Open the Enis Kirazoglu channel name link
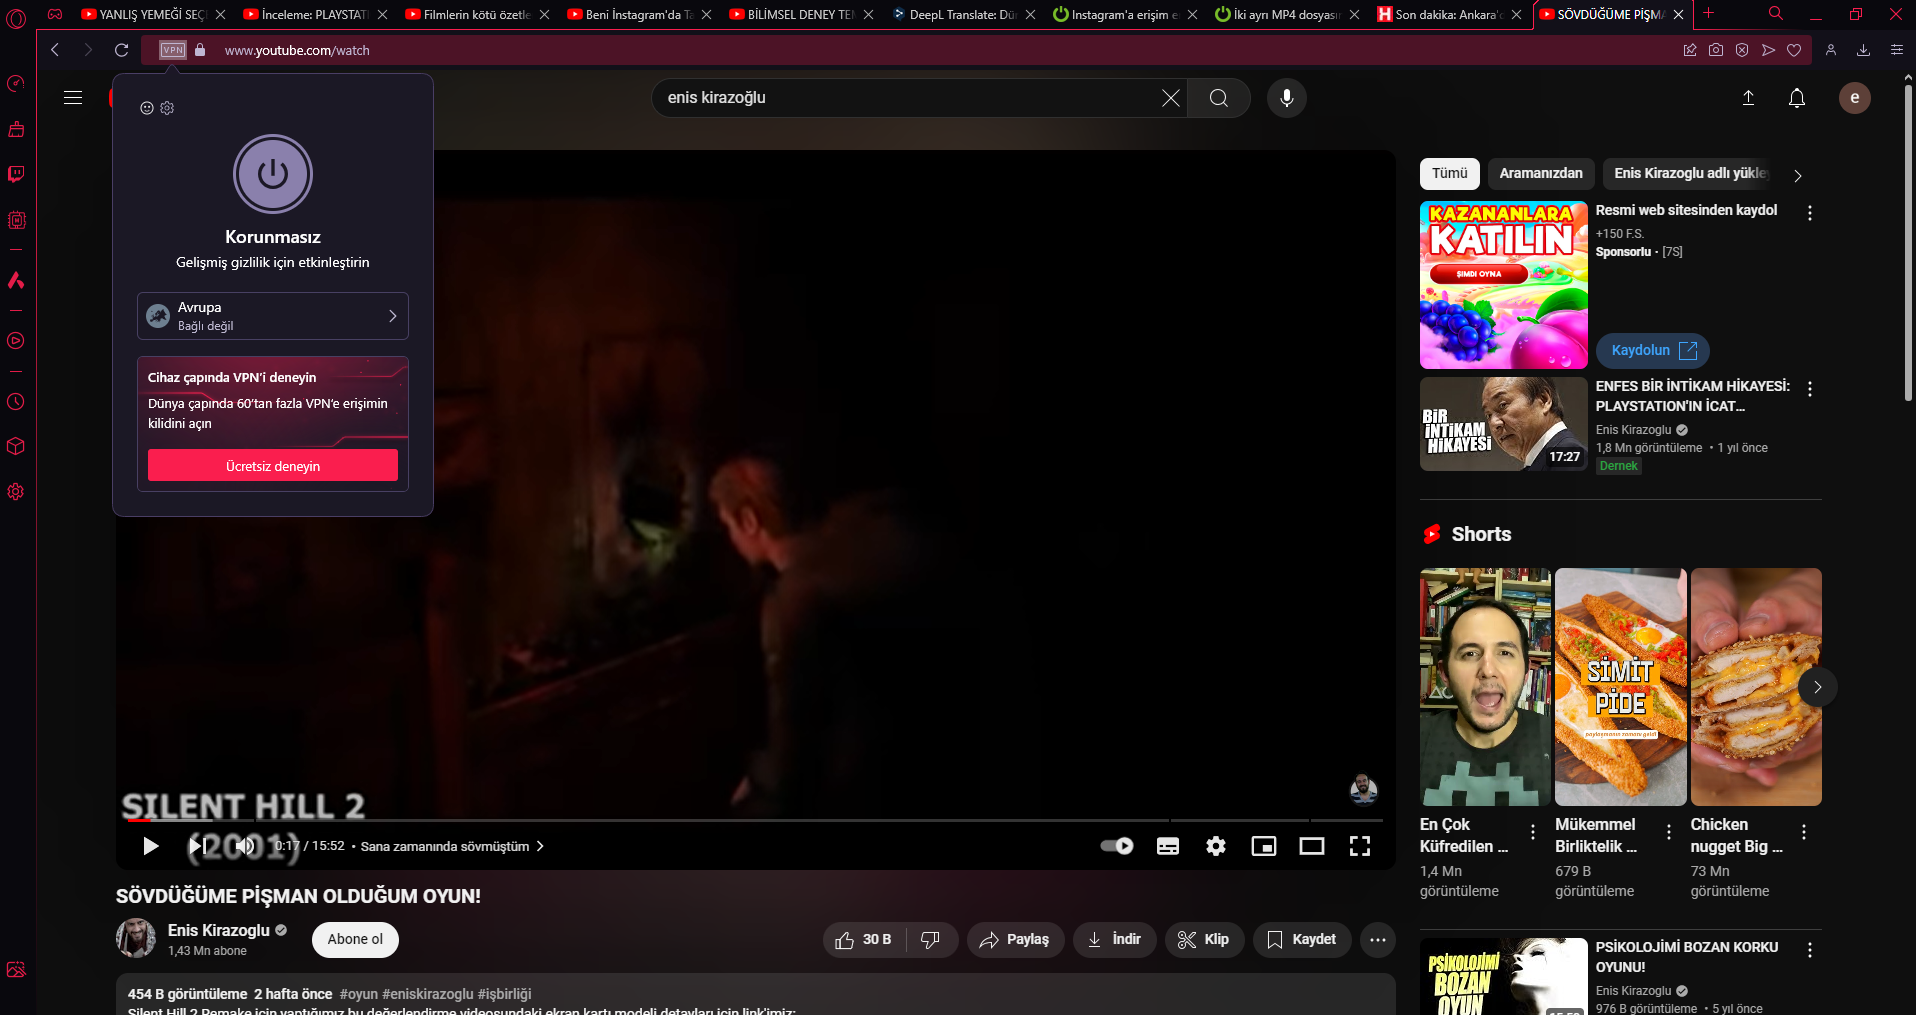Viewport: 1916px width, 1015px height. pyautogui.click(x=219, y=930)
